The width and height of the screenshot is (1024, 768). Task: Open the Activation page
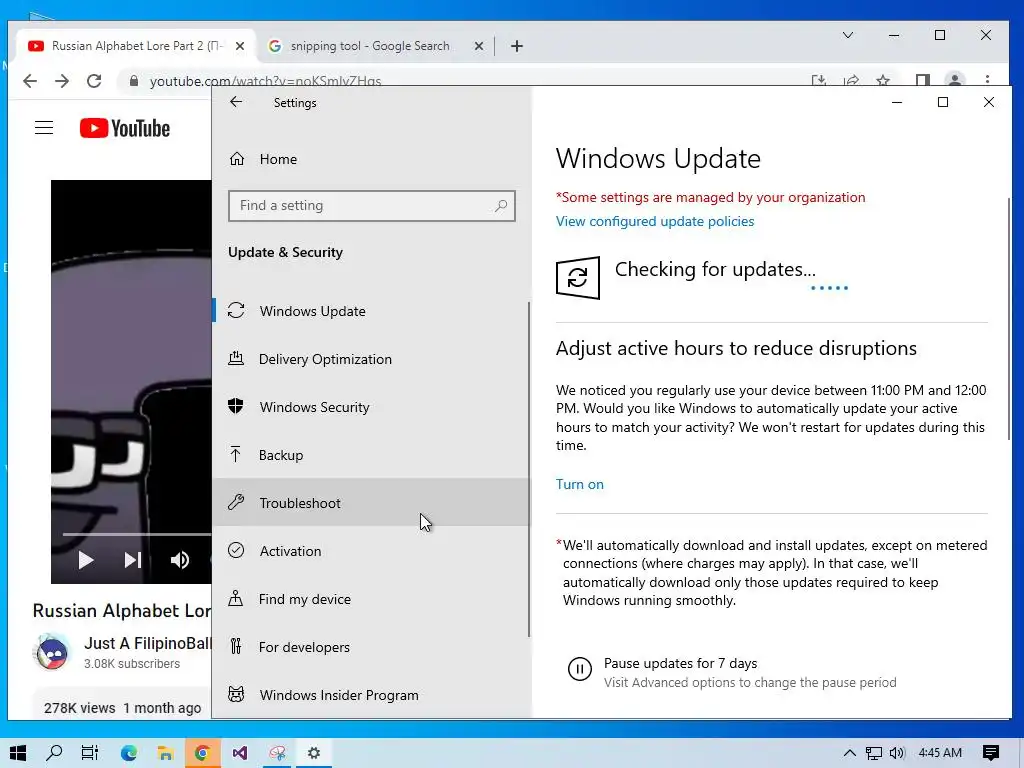(x=371, y=551)
